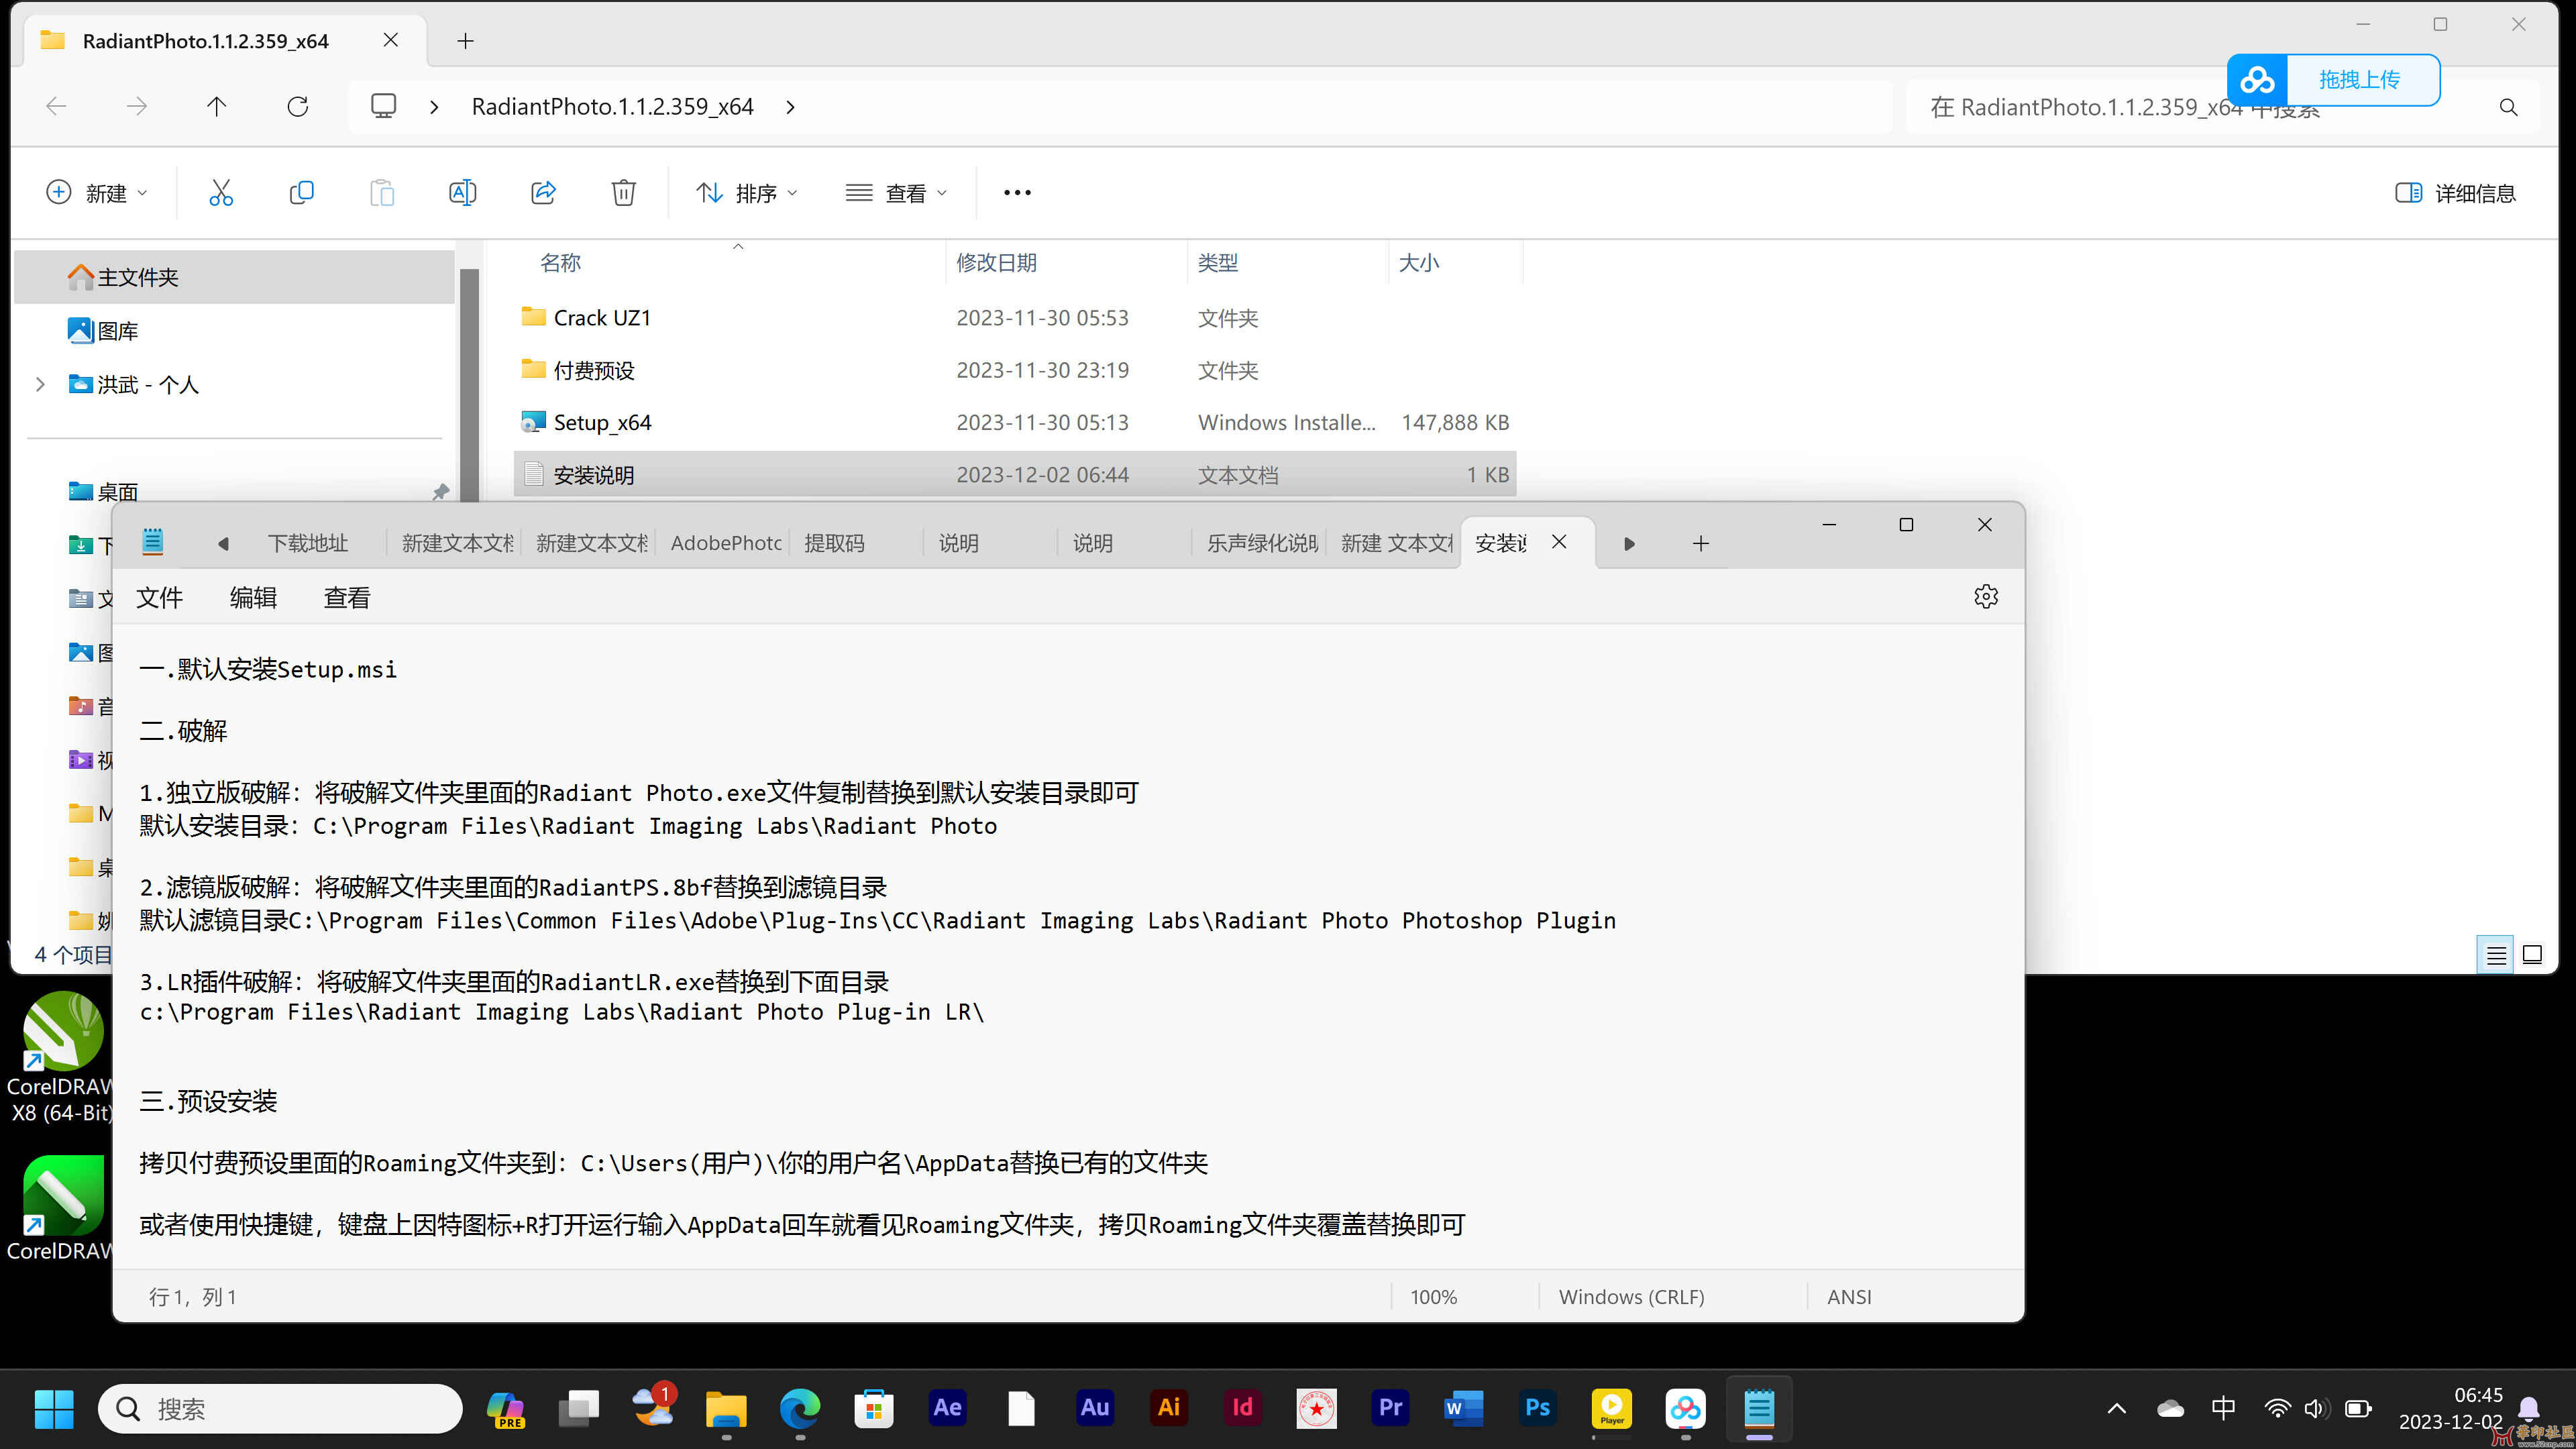Switch Explorer to large thumbnails view

pyautogui.click(x=2532, y=955)
